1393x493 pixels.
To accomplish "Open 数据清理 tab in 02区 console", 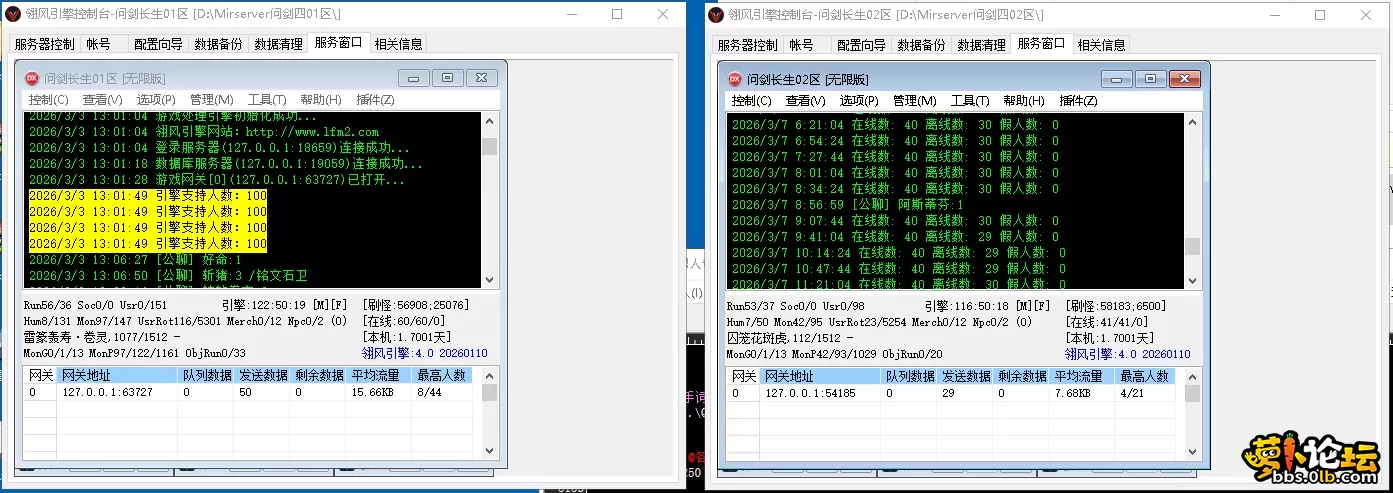I will coord(981,45).
